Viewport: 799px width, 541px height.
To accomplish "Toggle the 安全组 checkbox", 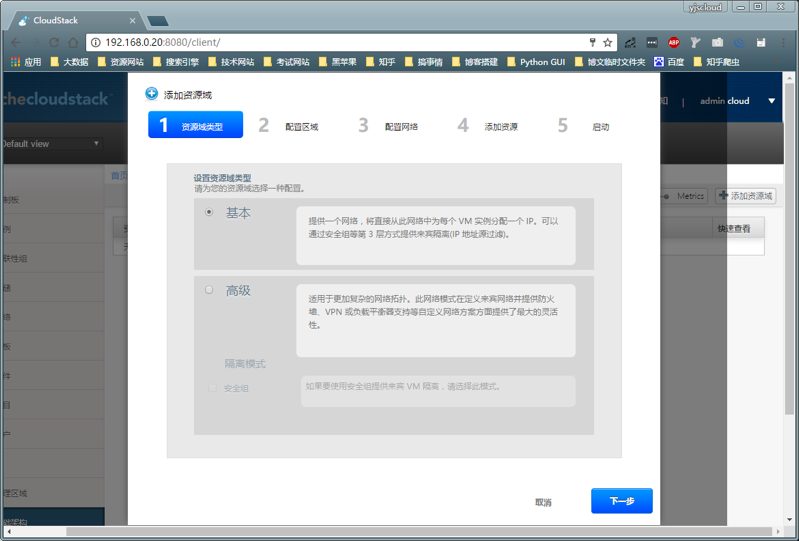I will point(211,388).
